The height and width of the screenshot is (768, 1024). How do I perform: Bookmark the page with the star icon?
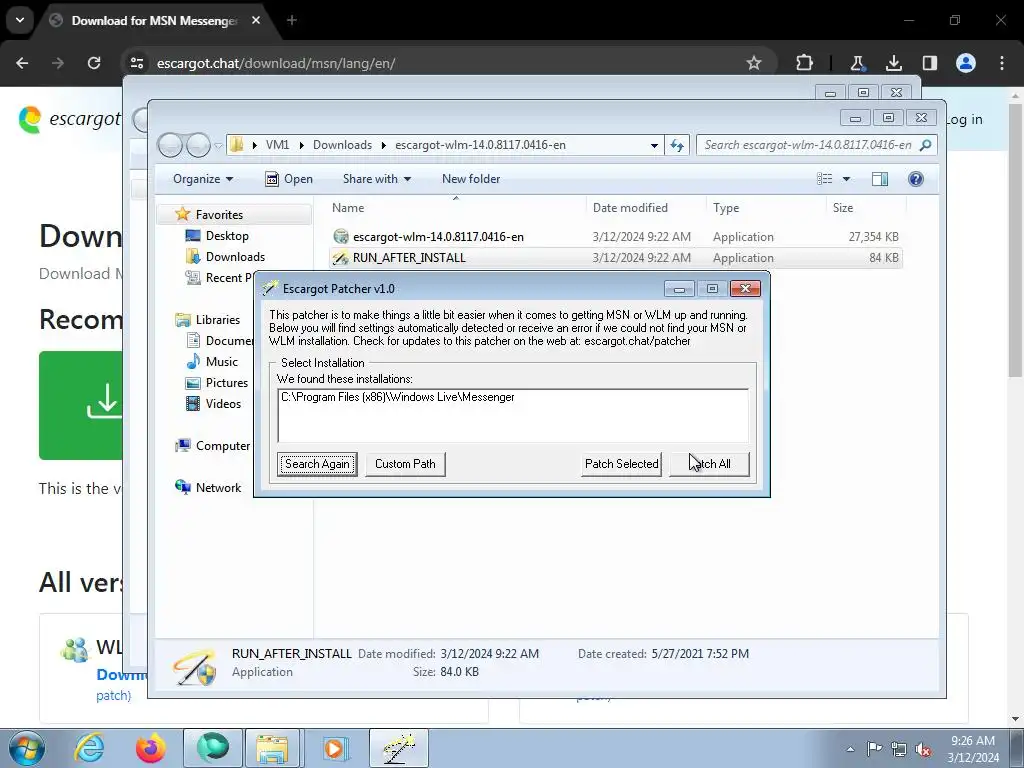754,63
